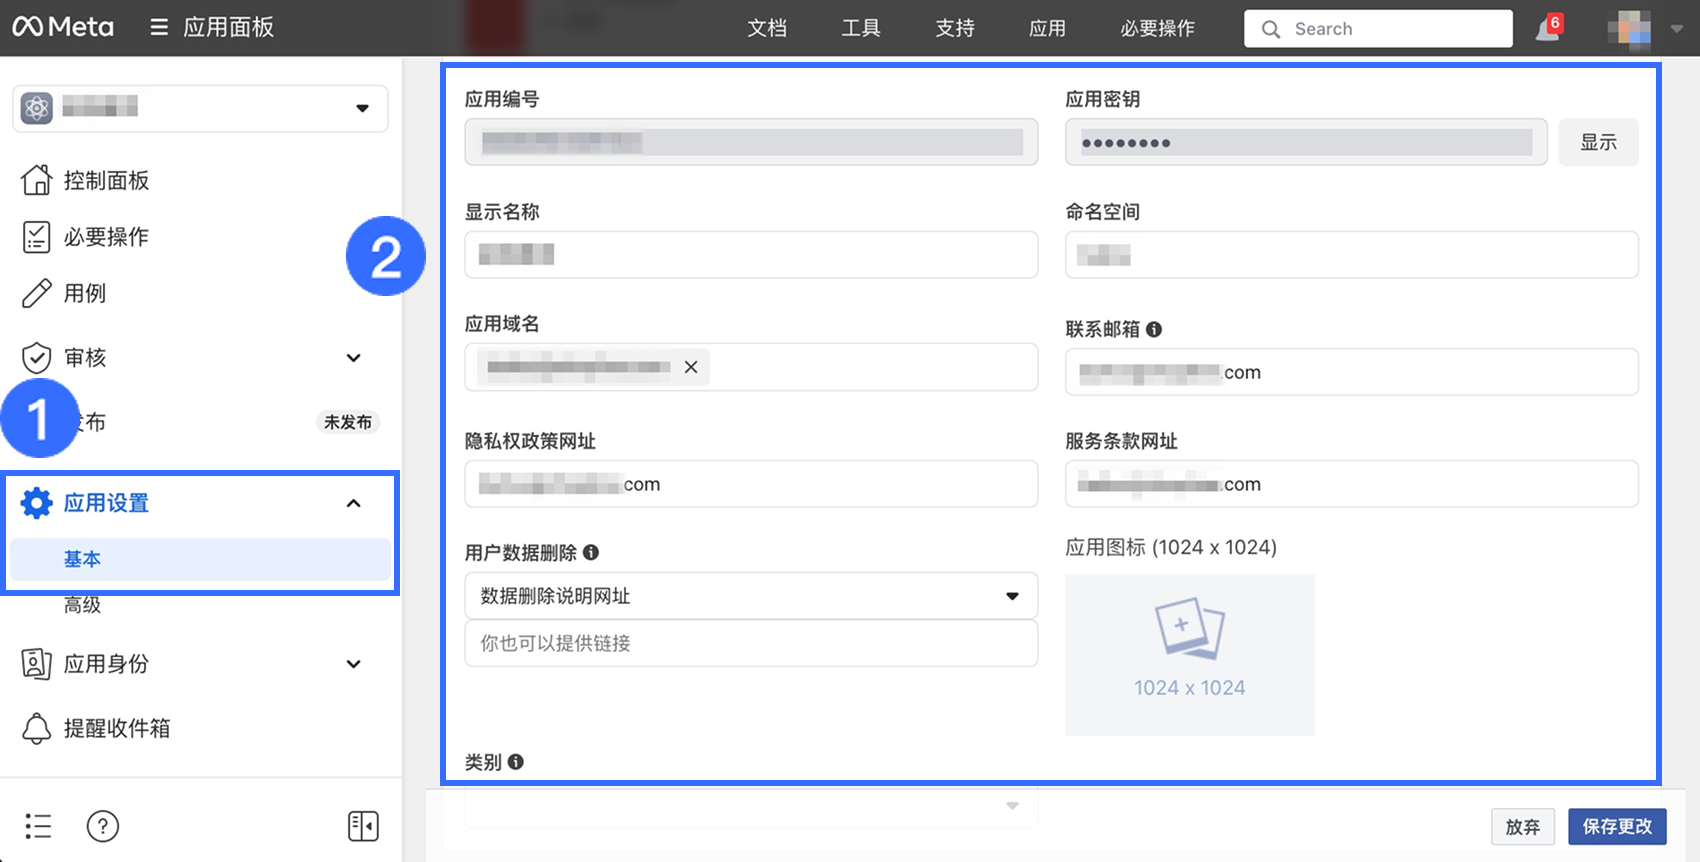The image size is (1700, 862).
Task: Go to 控制面板
Action: coord(107,180)
